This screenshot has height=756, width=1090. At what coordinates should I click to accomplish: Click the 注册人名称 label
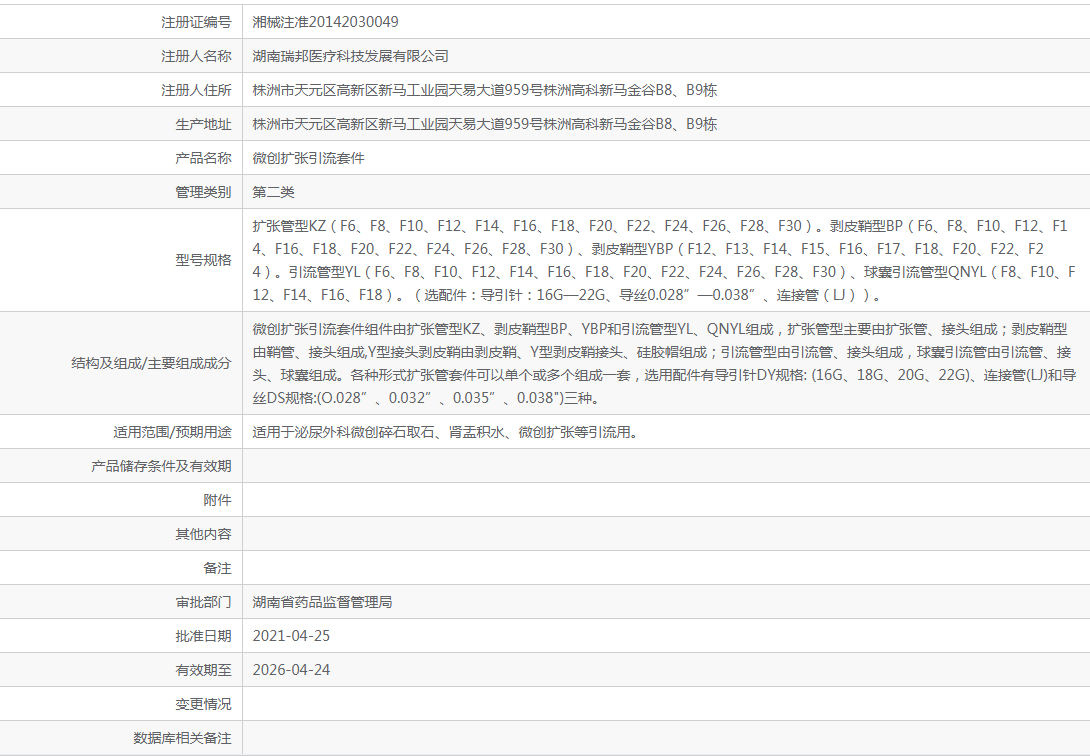click(x=196, y=56)
